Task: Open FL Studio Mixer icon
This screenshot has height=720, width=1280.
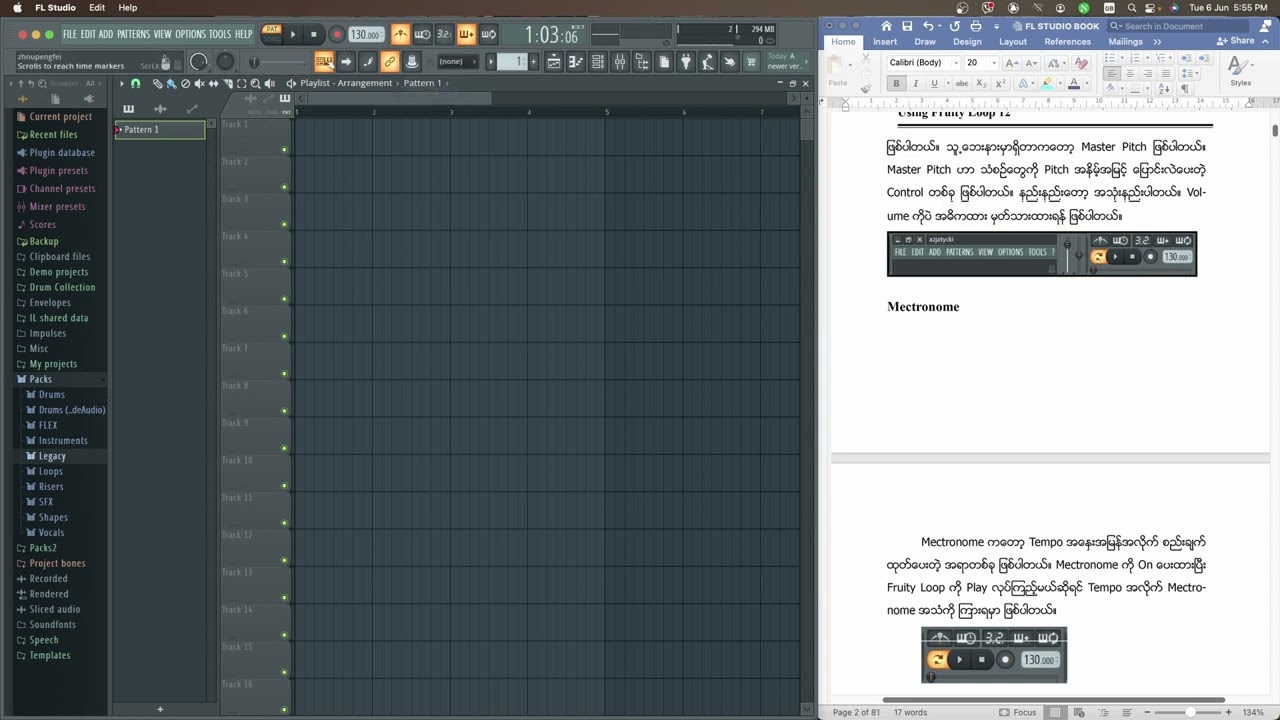Action: (620, 62)
